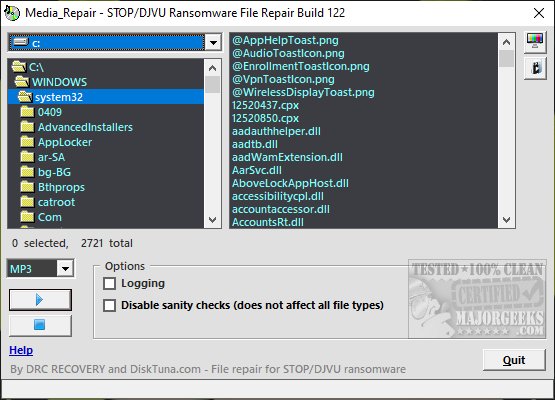
Task: Click the Bthprops folder icon
Action: [x=27, y=187]
